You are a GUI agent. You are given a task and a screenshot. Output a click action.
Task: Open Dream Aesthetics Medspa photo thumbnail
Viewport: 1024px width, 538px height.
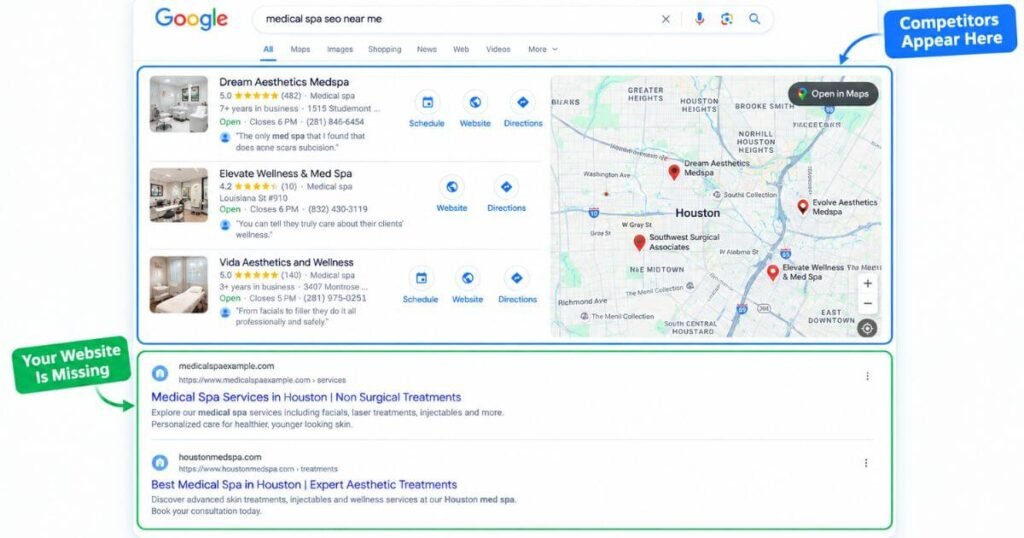(x=179, y=104)
